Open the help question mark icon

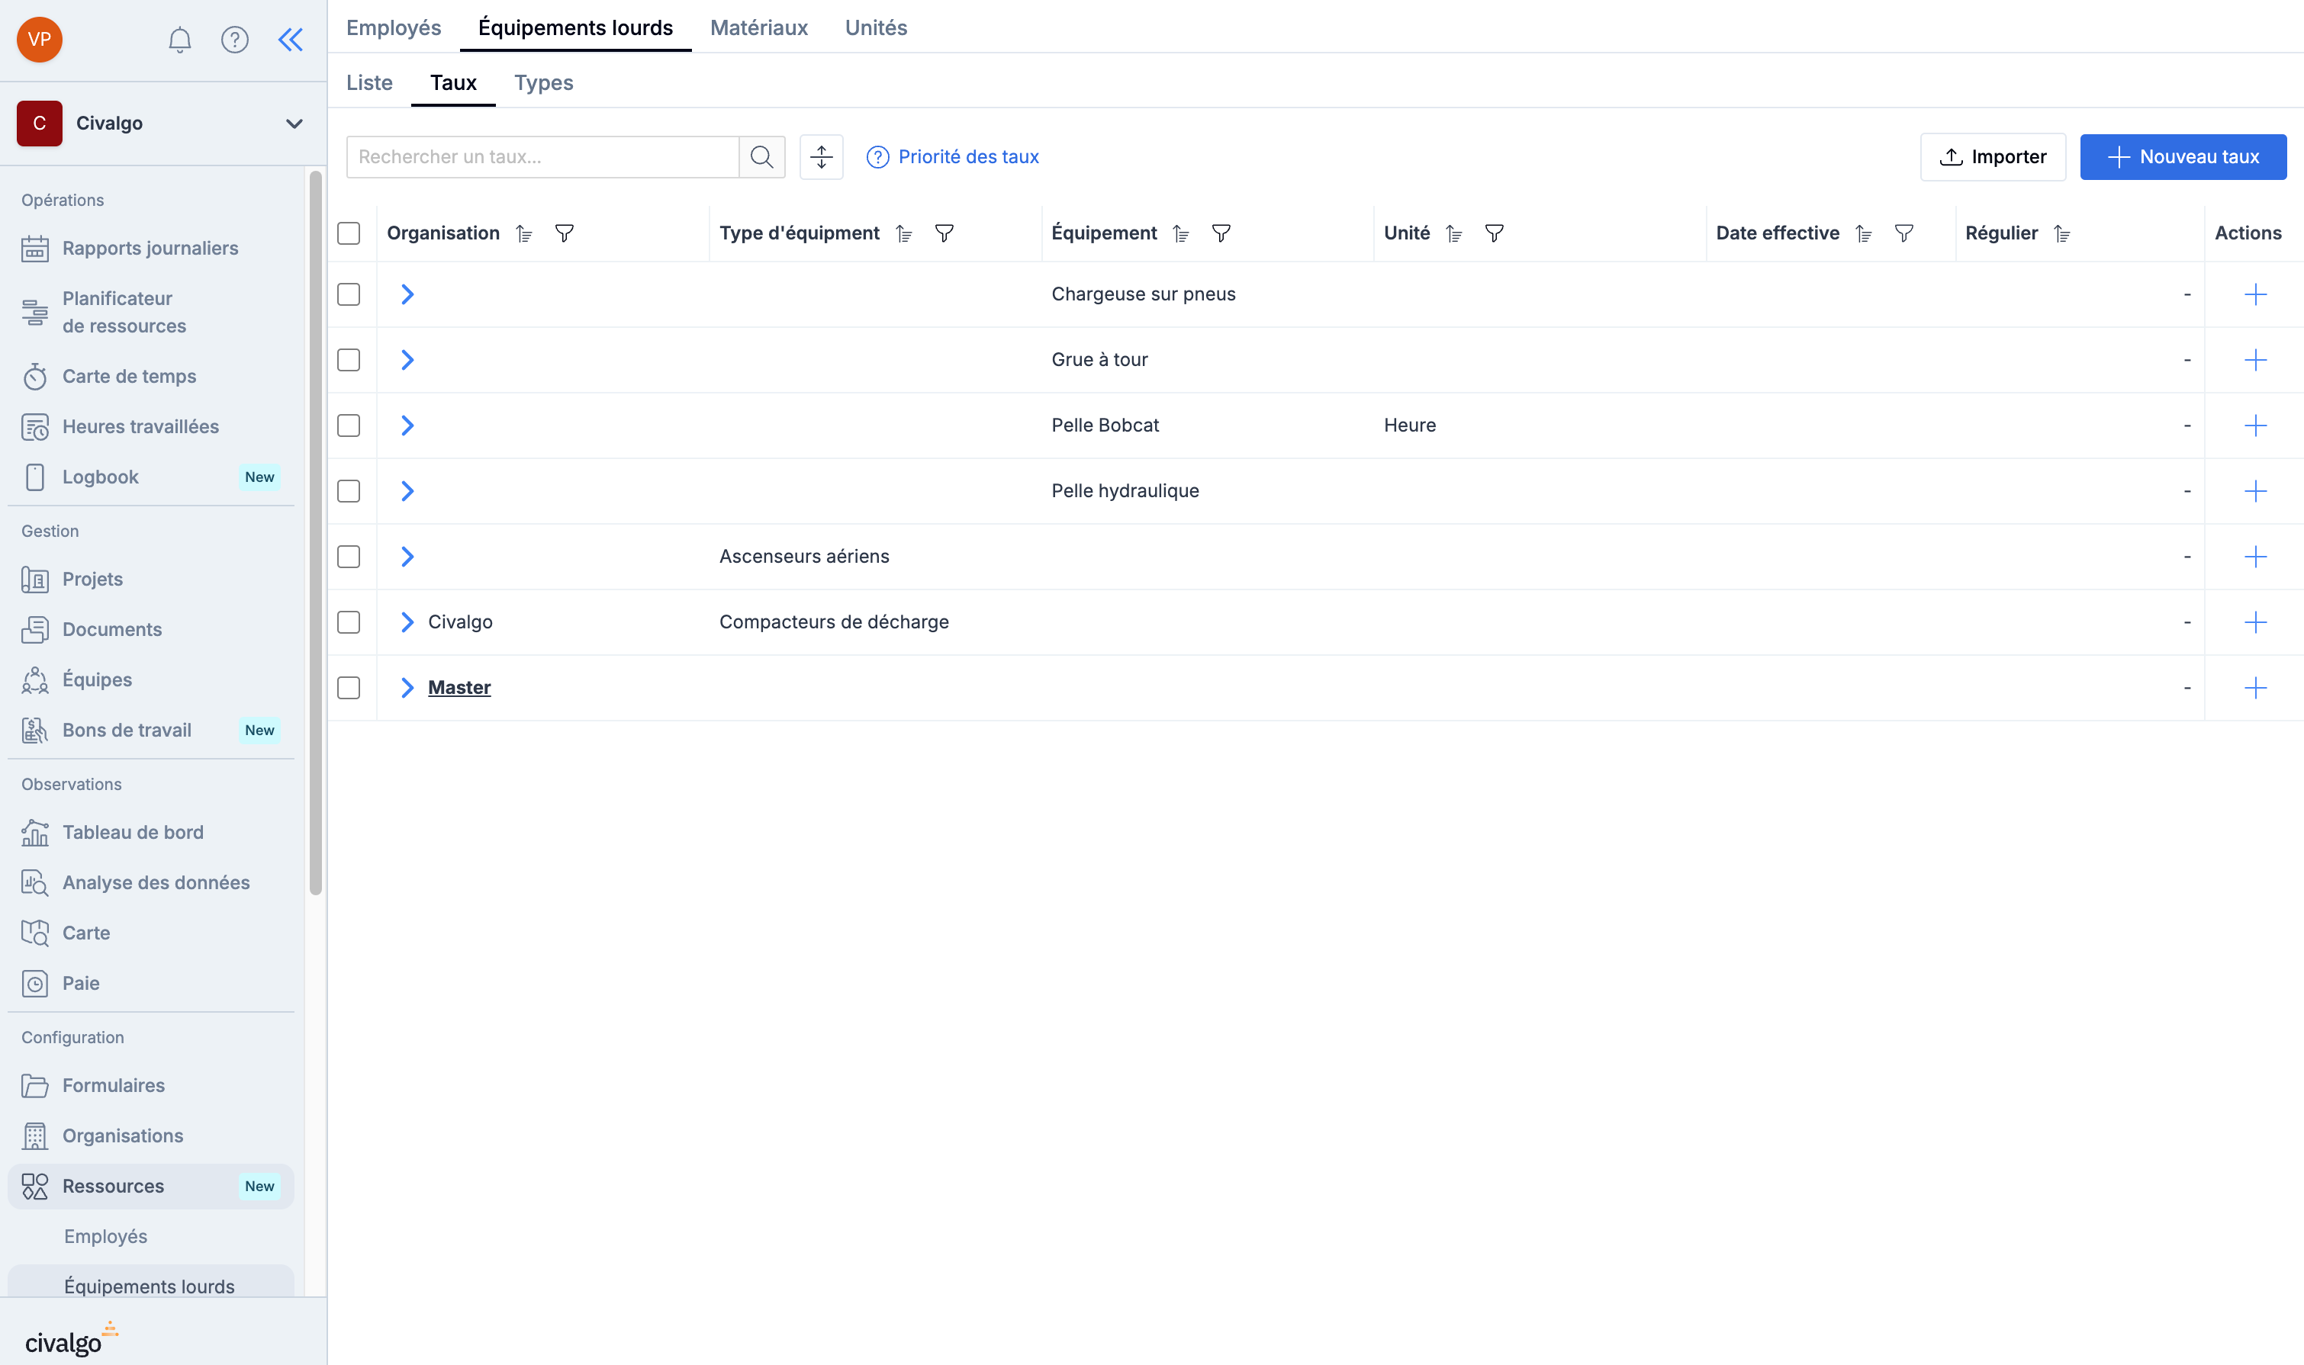tap(234, 40)
